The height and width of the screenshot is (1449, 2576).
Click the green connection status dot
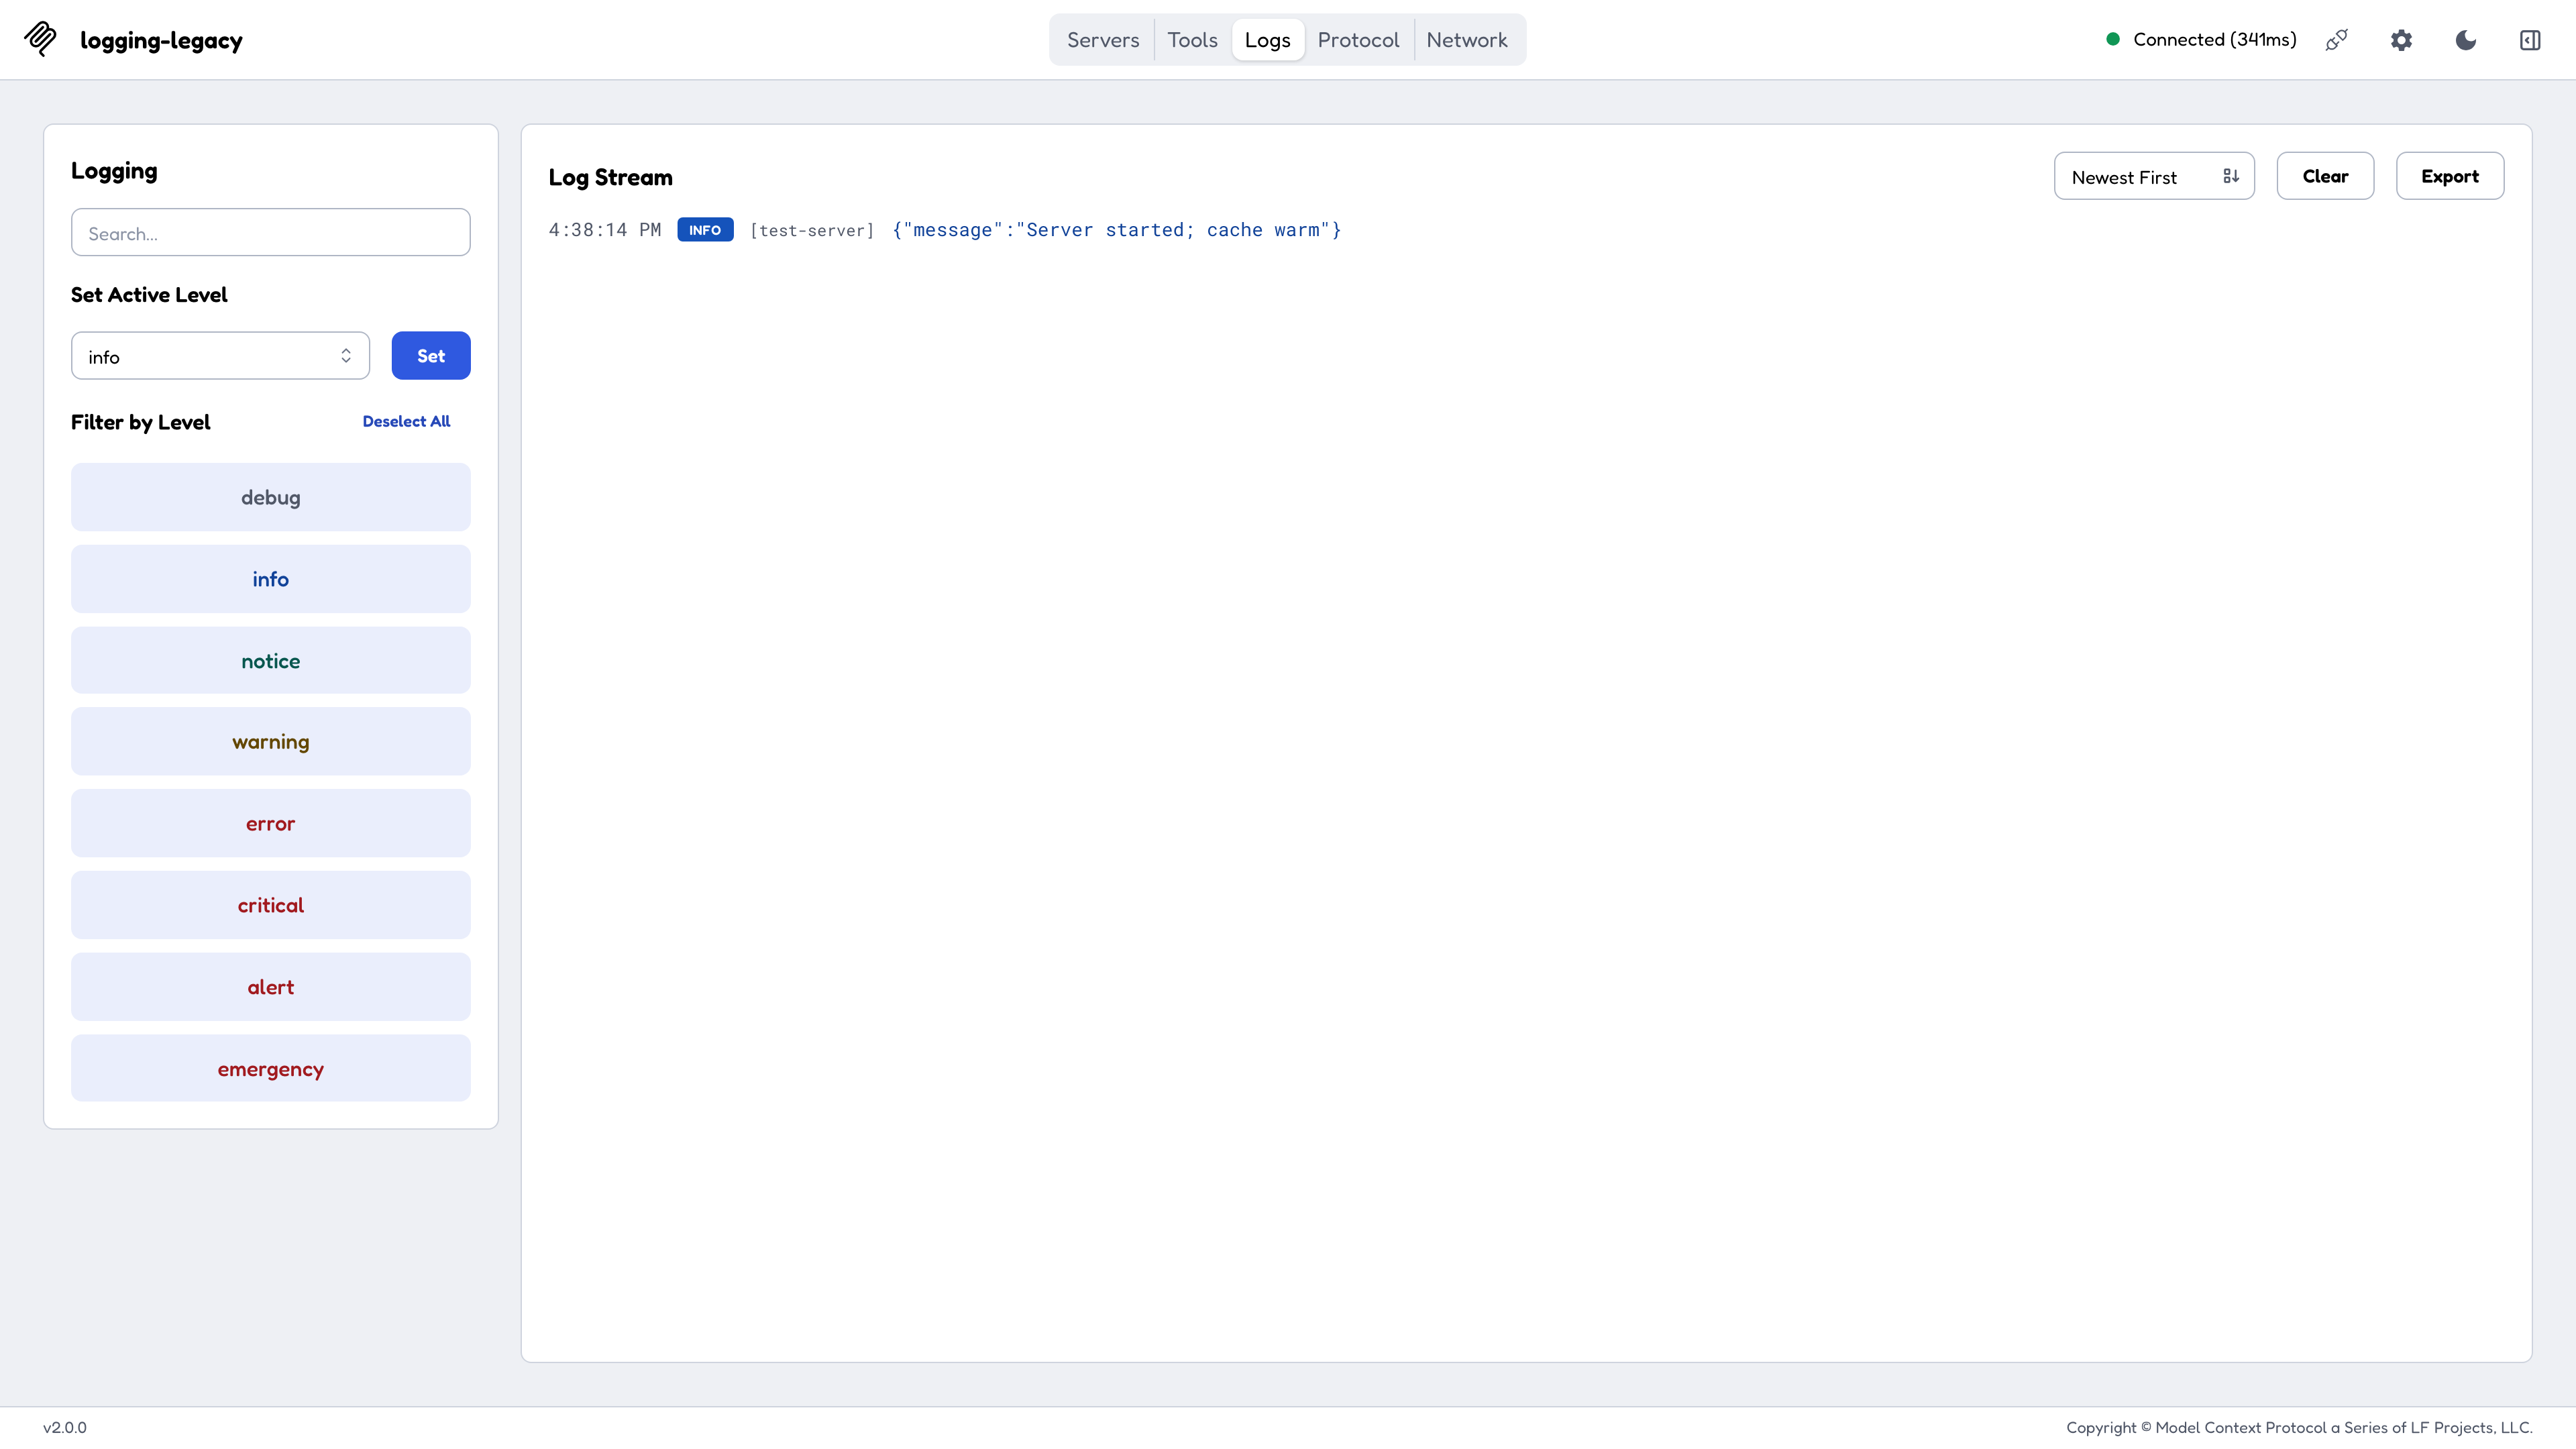(2113, 39)
